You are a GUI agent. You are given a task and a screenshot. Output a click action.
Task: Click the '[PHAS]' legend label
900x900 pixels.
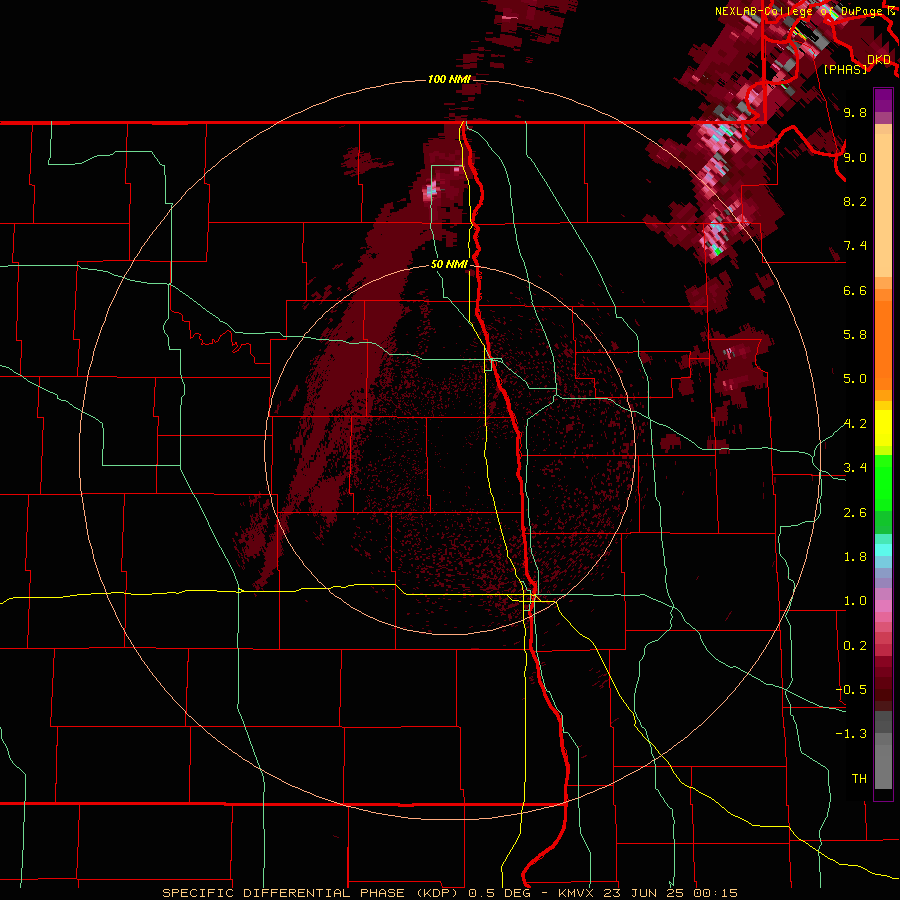[845, 69]
